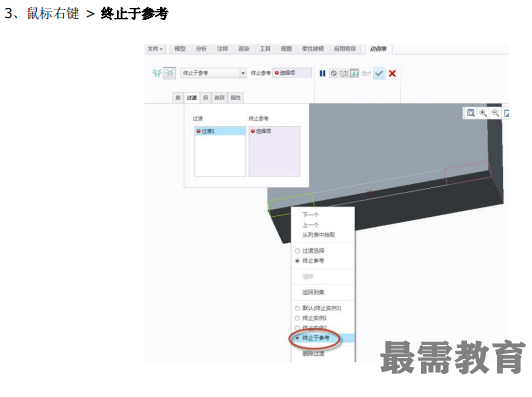Select the 边倒角 ribbon tab
Screen dimensions: 532x397
pyautogui.click(x=379, y=49)
